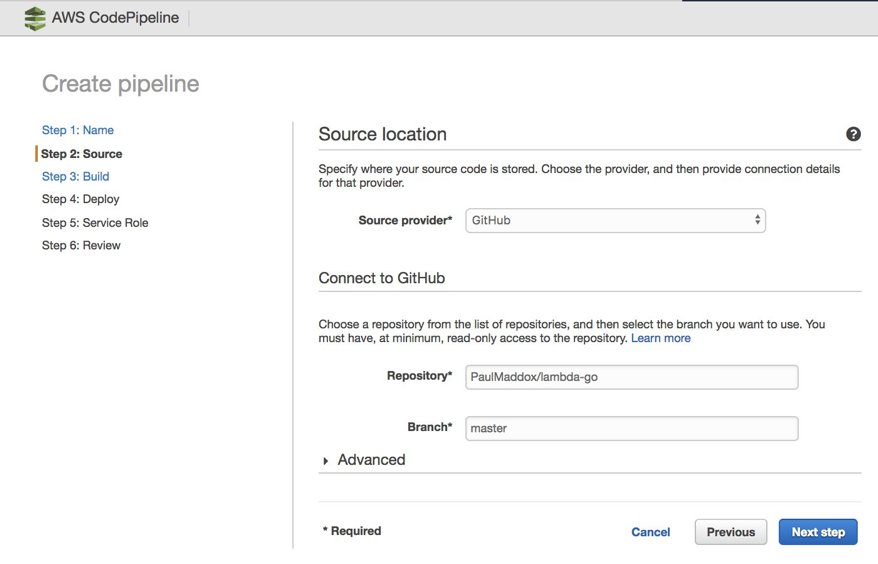Click the Branch input field
The image size is (878, 564).
point(631,428)
